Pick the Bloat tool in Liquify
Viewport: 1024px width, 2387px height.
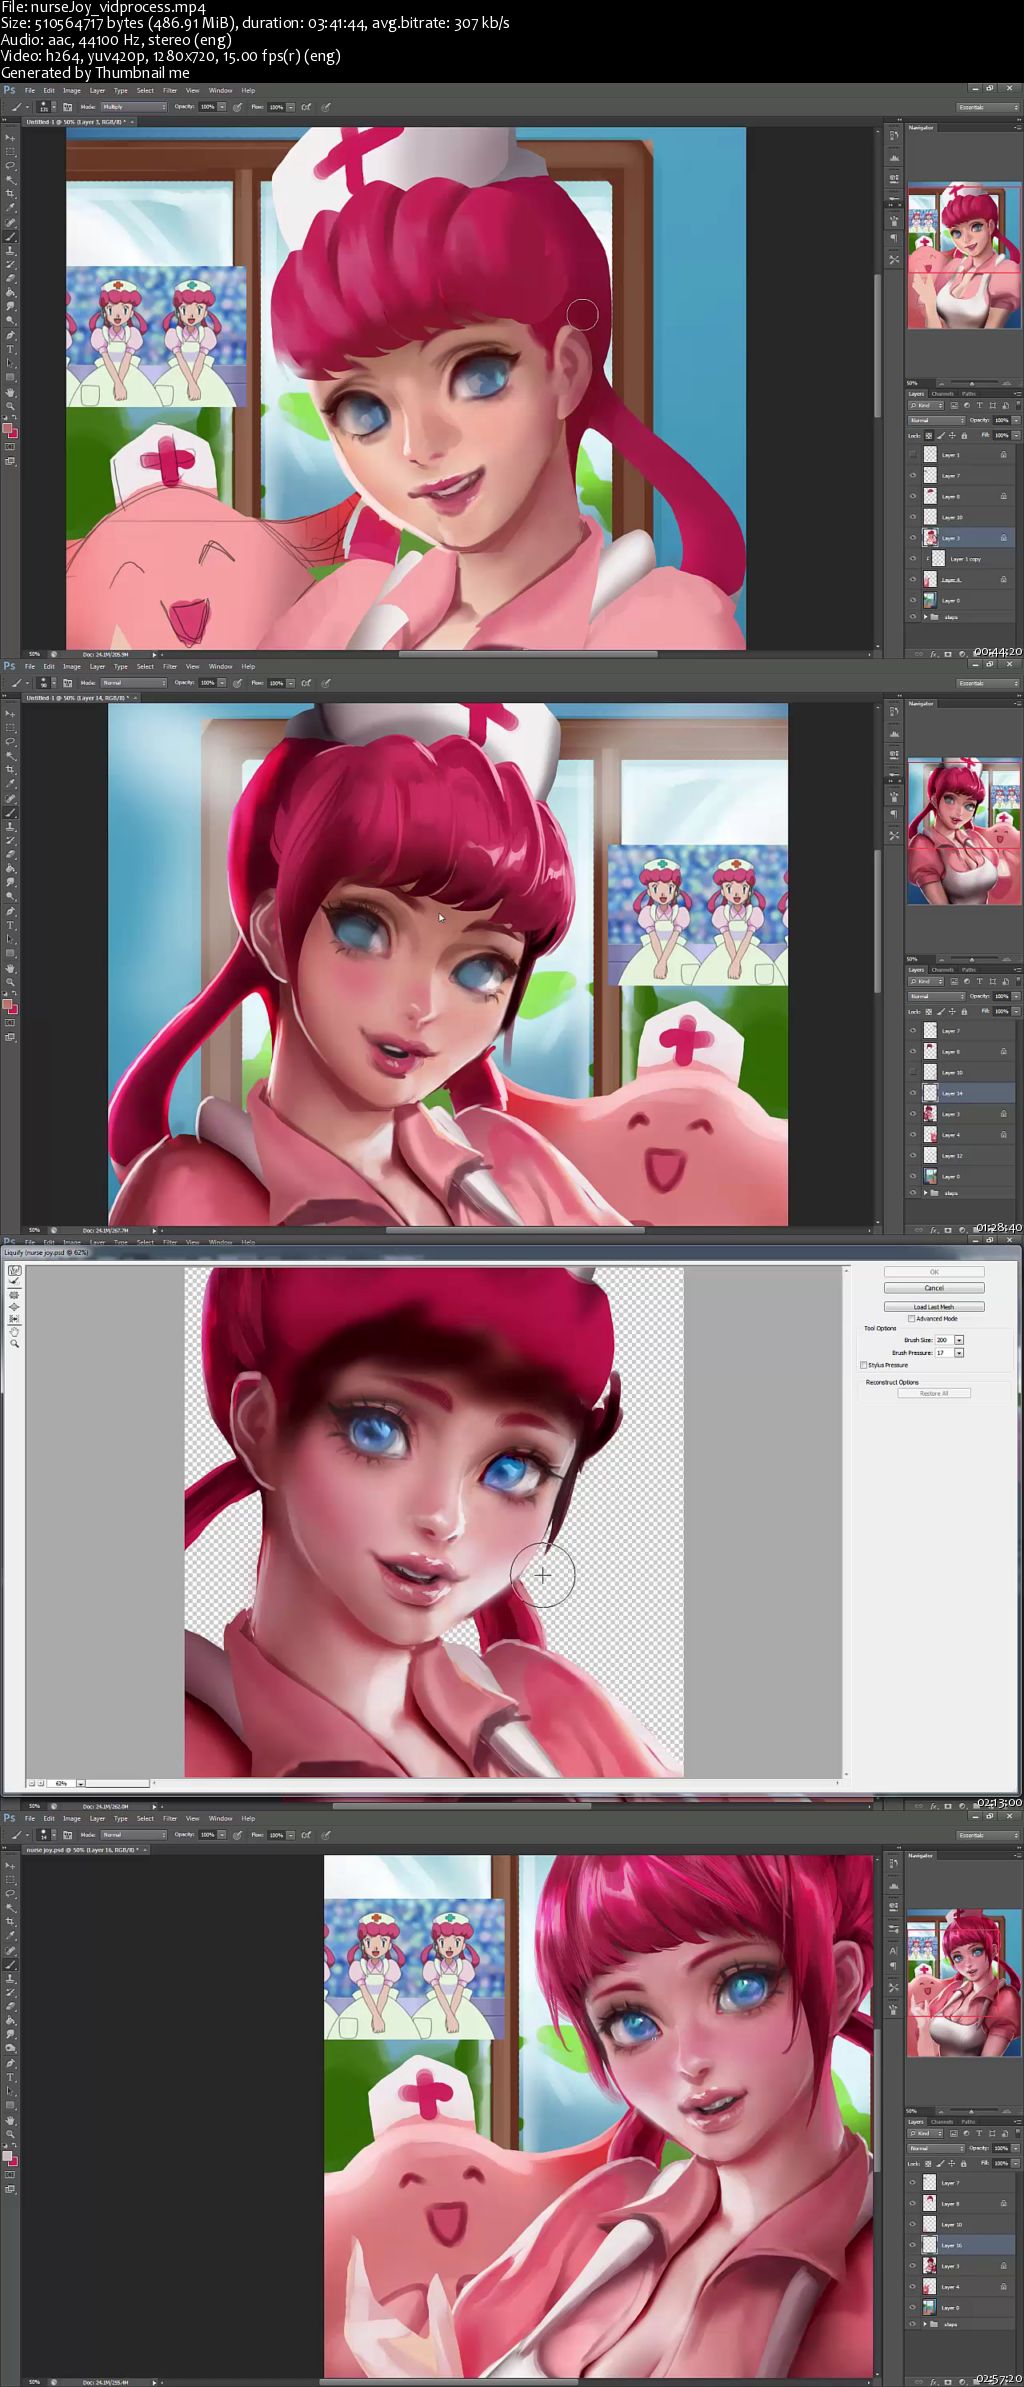click(x=15, y=1307)
